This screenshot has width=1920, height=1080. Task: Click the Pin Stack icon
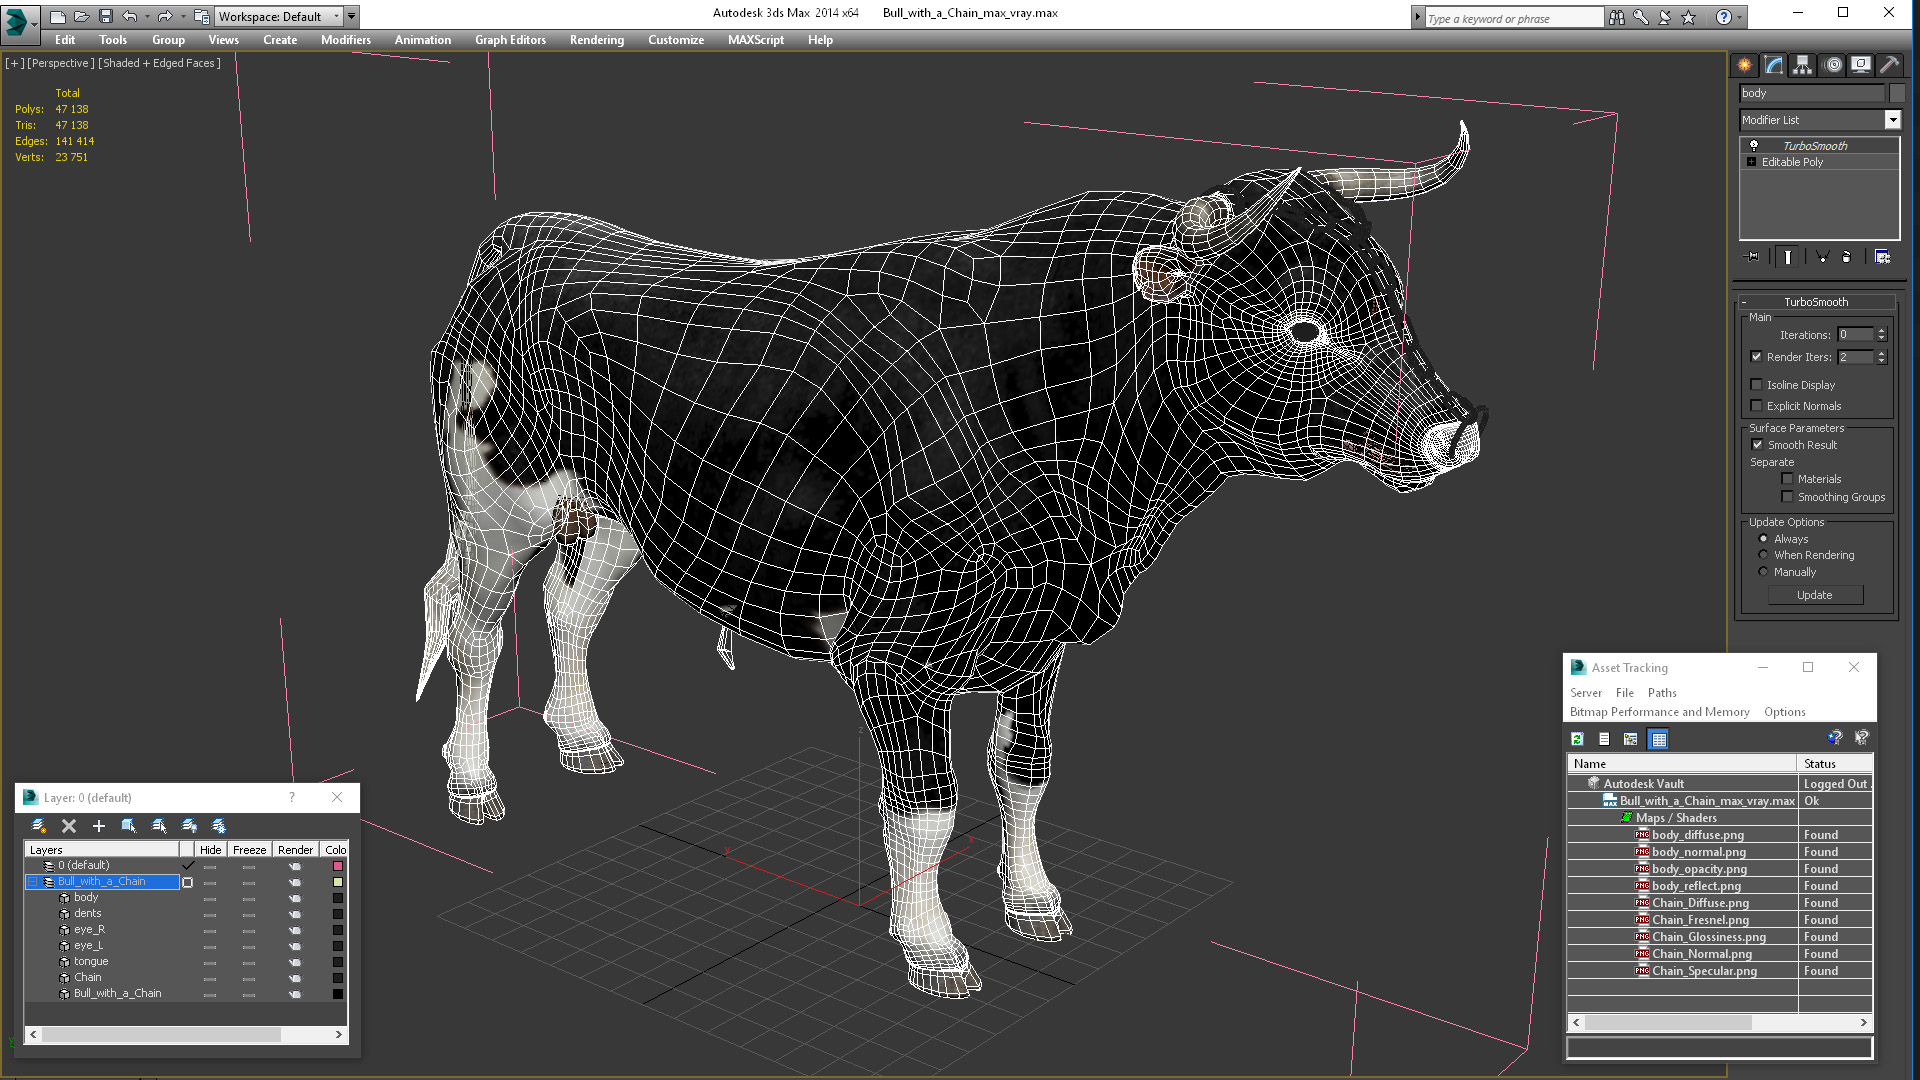(1752, 257)
